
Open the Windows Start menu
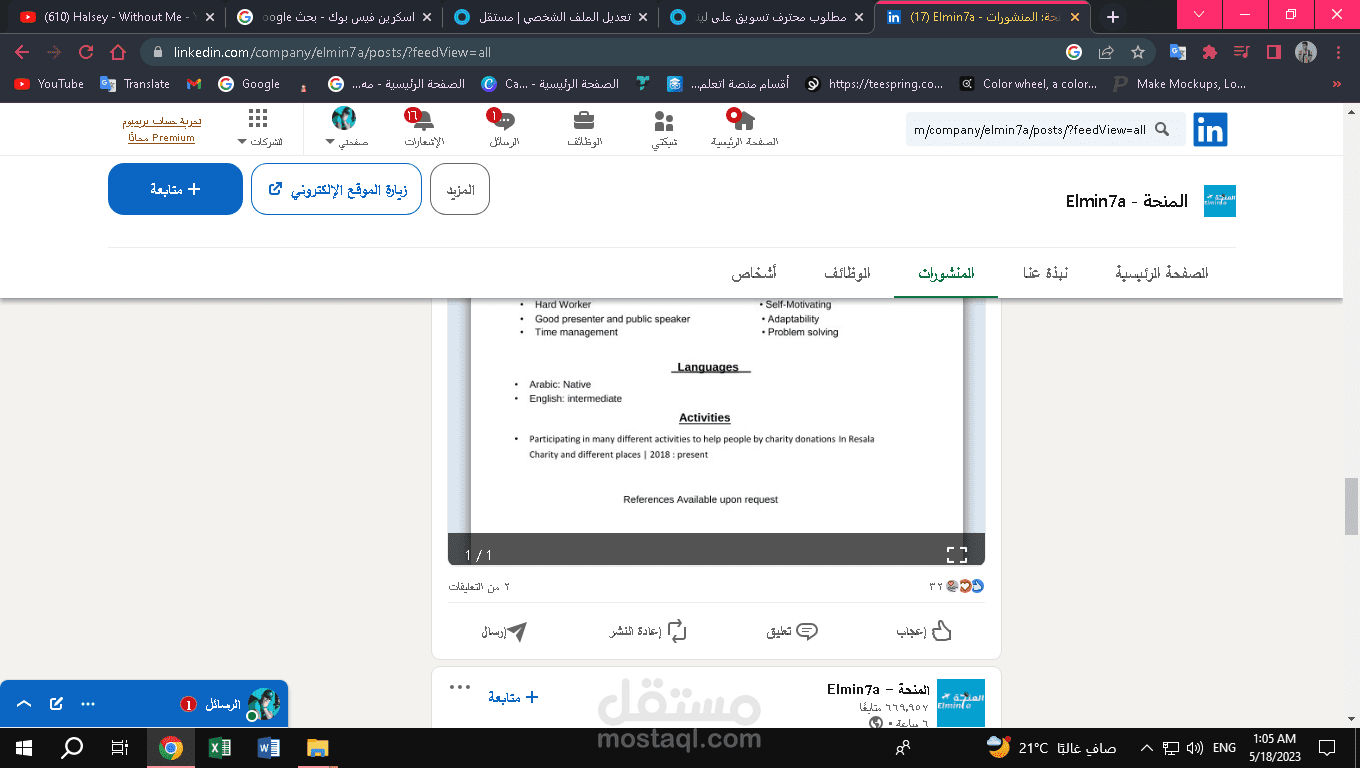point(23,747)
